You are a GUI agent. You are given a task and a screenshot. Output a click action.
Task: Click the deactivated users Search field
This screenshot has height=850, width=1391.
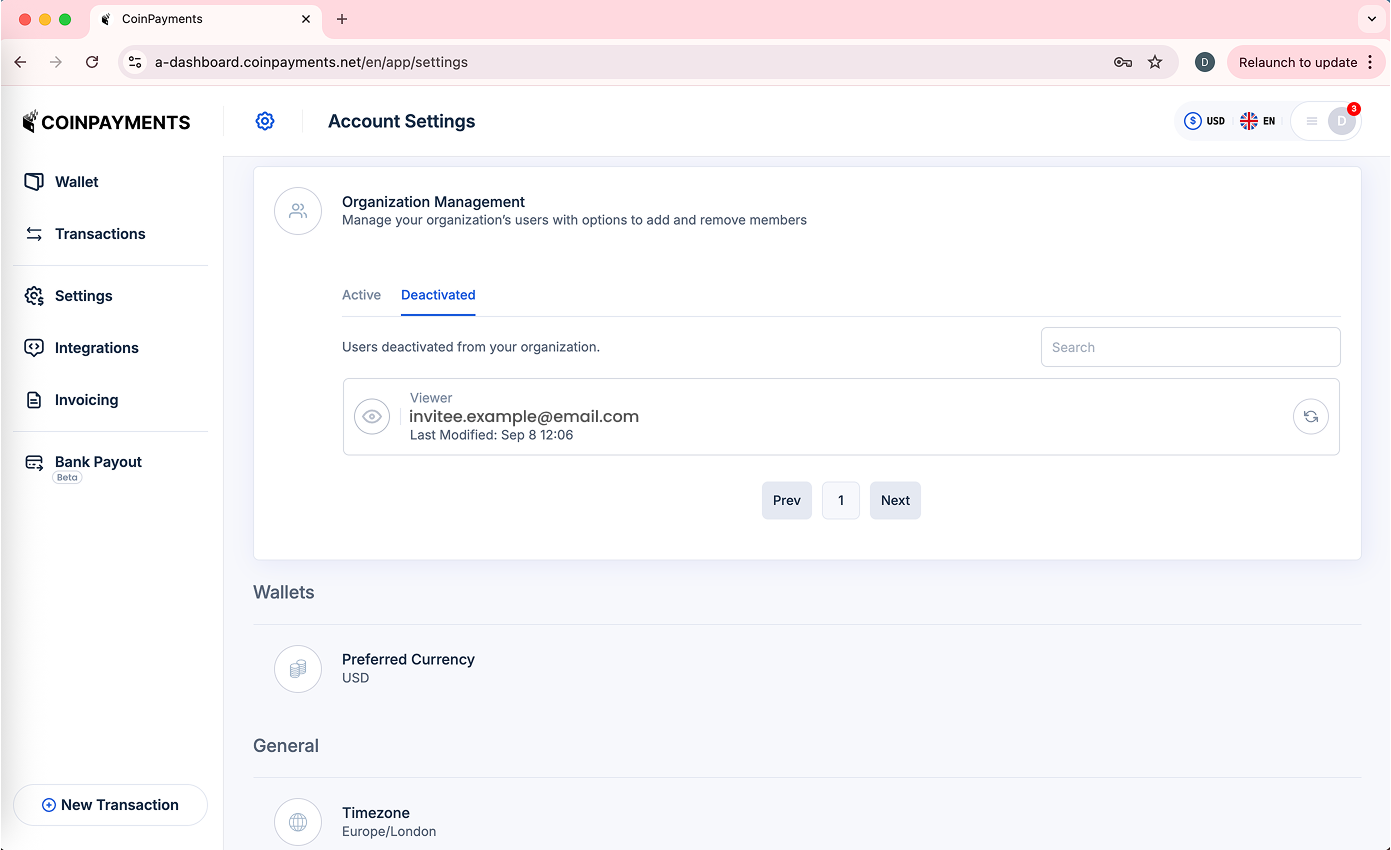(1190, 347)
